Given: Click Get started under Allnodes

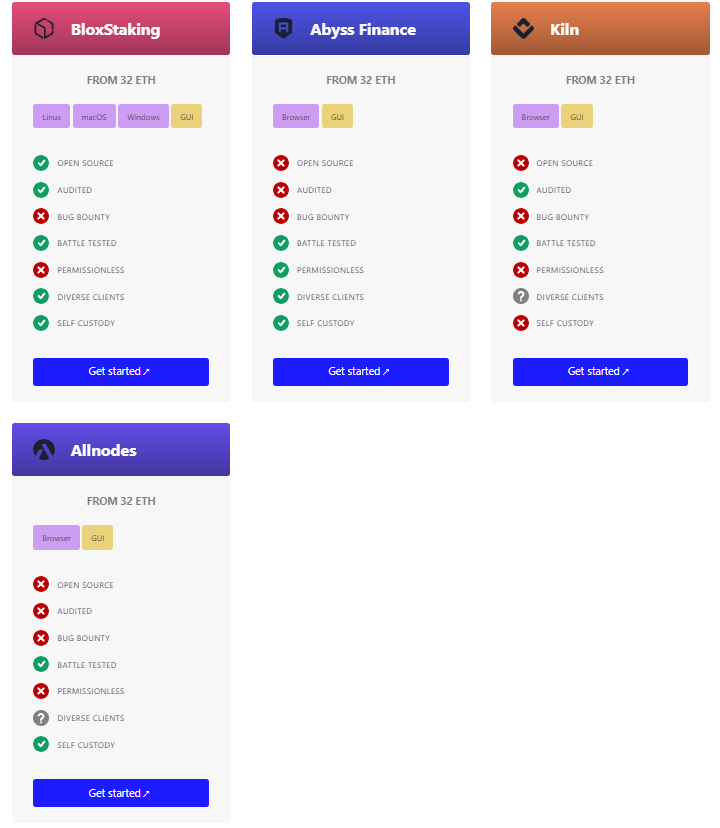Looking at the screenshot, I should pos(120,792).
